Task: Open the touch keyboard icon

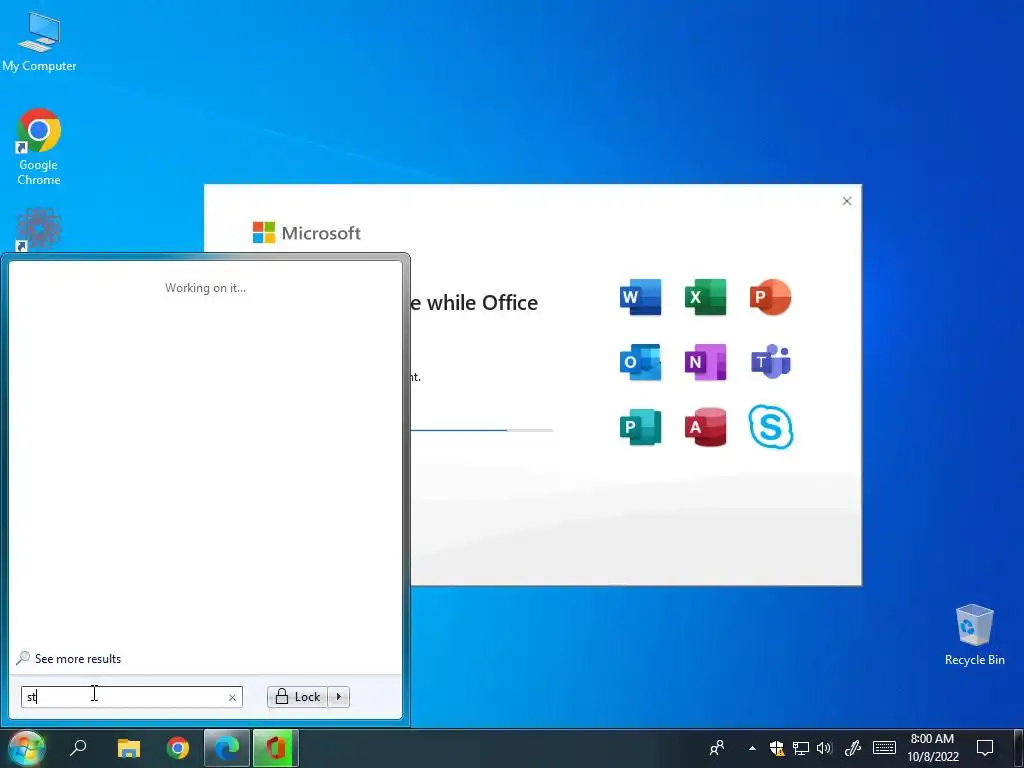Action: [884, 748]
